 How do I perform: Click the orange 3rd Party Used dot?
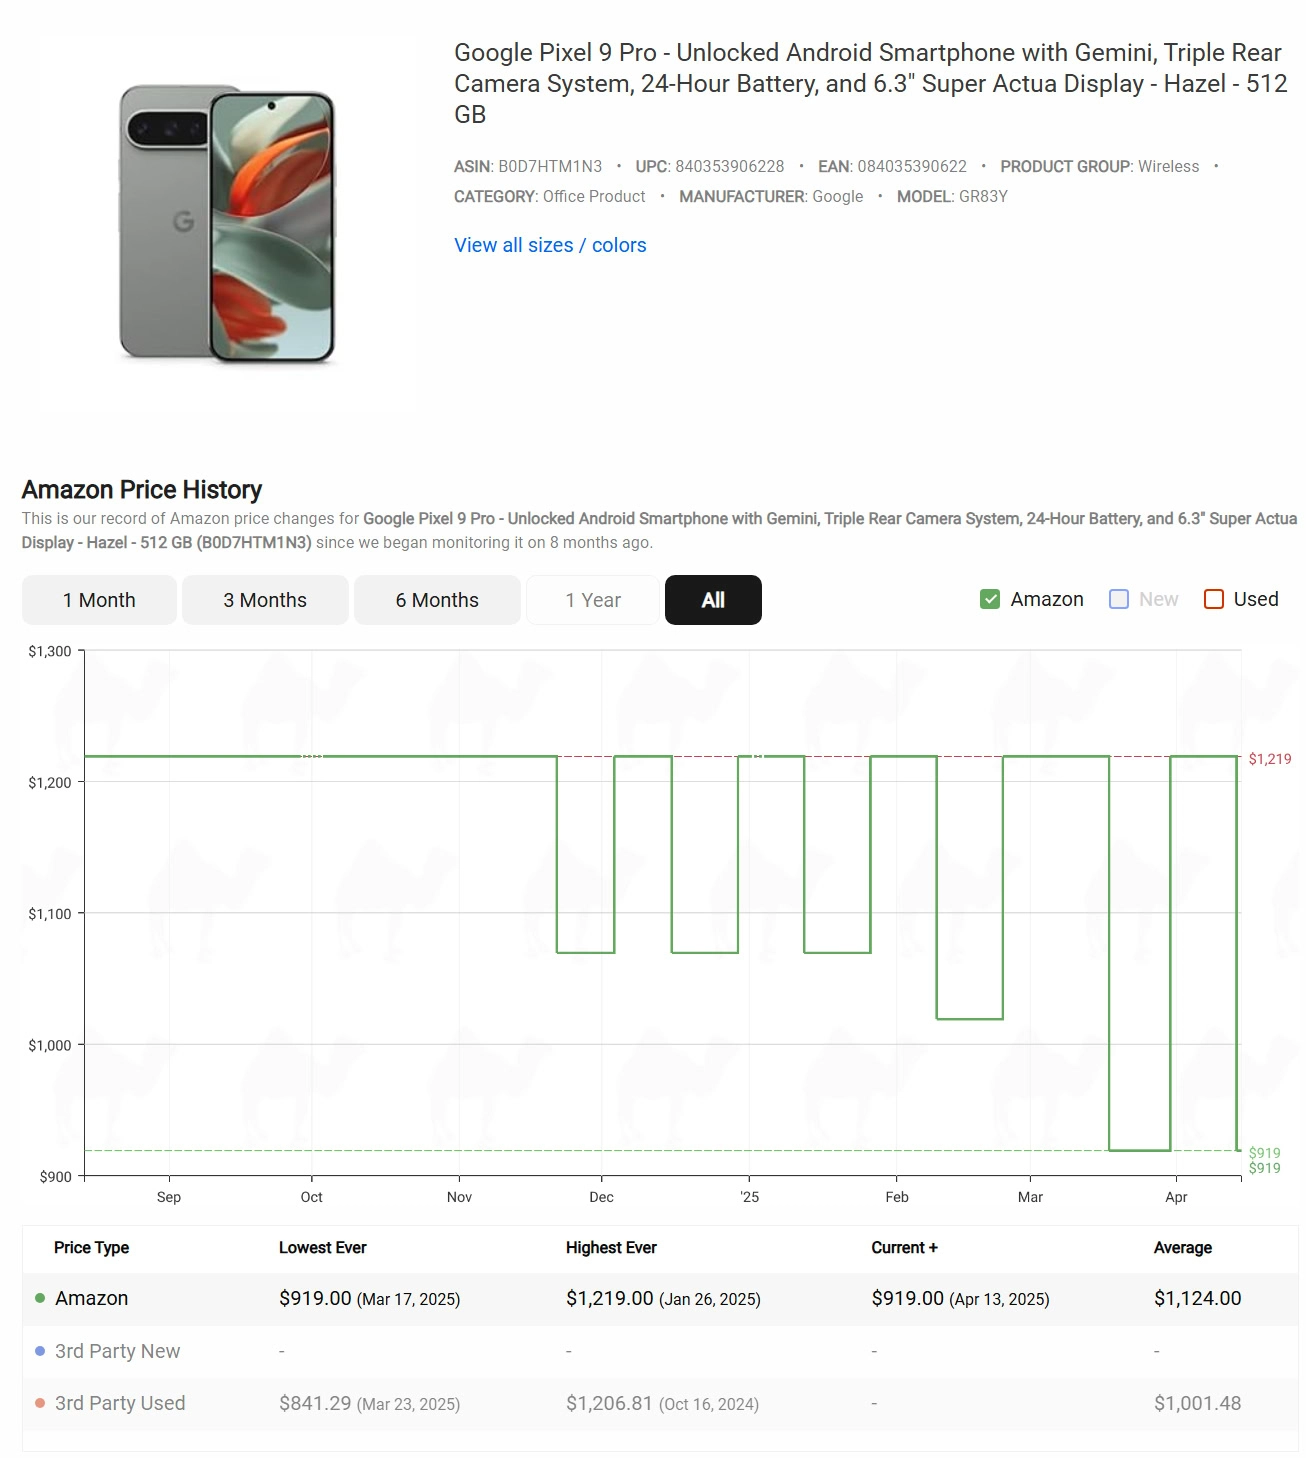click(x=40, y=1403)
